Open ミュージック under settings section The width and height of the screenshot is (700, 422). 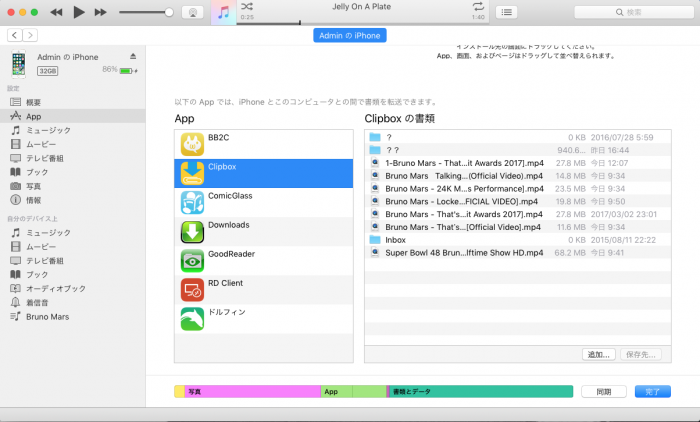pyautogui.click(x=72, y=130)
